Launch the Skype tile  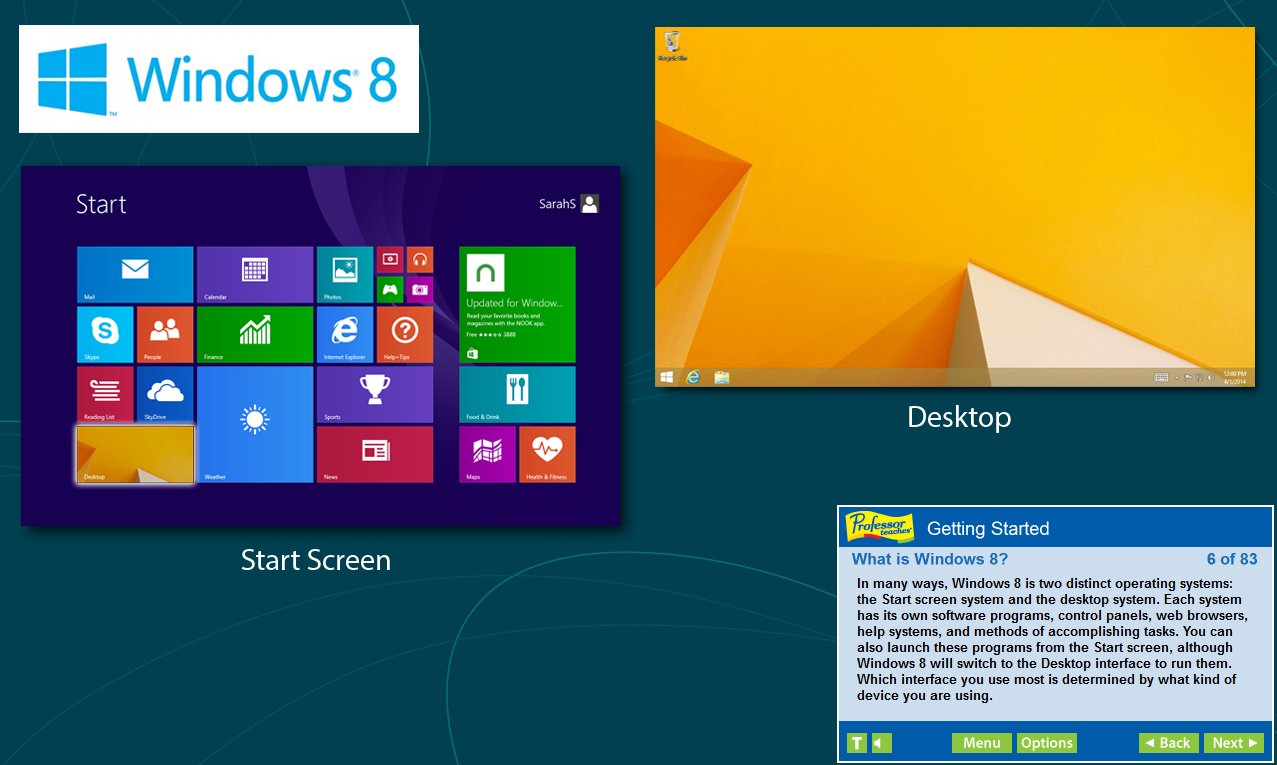coord(103,333)
